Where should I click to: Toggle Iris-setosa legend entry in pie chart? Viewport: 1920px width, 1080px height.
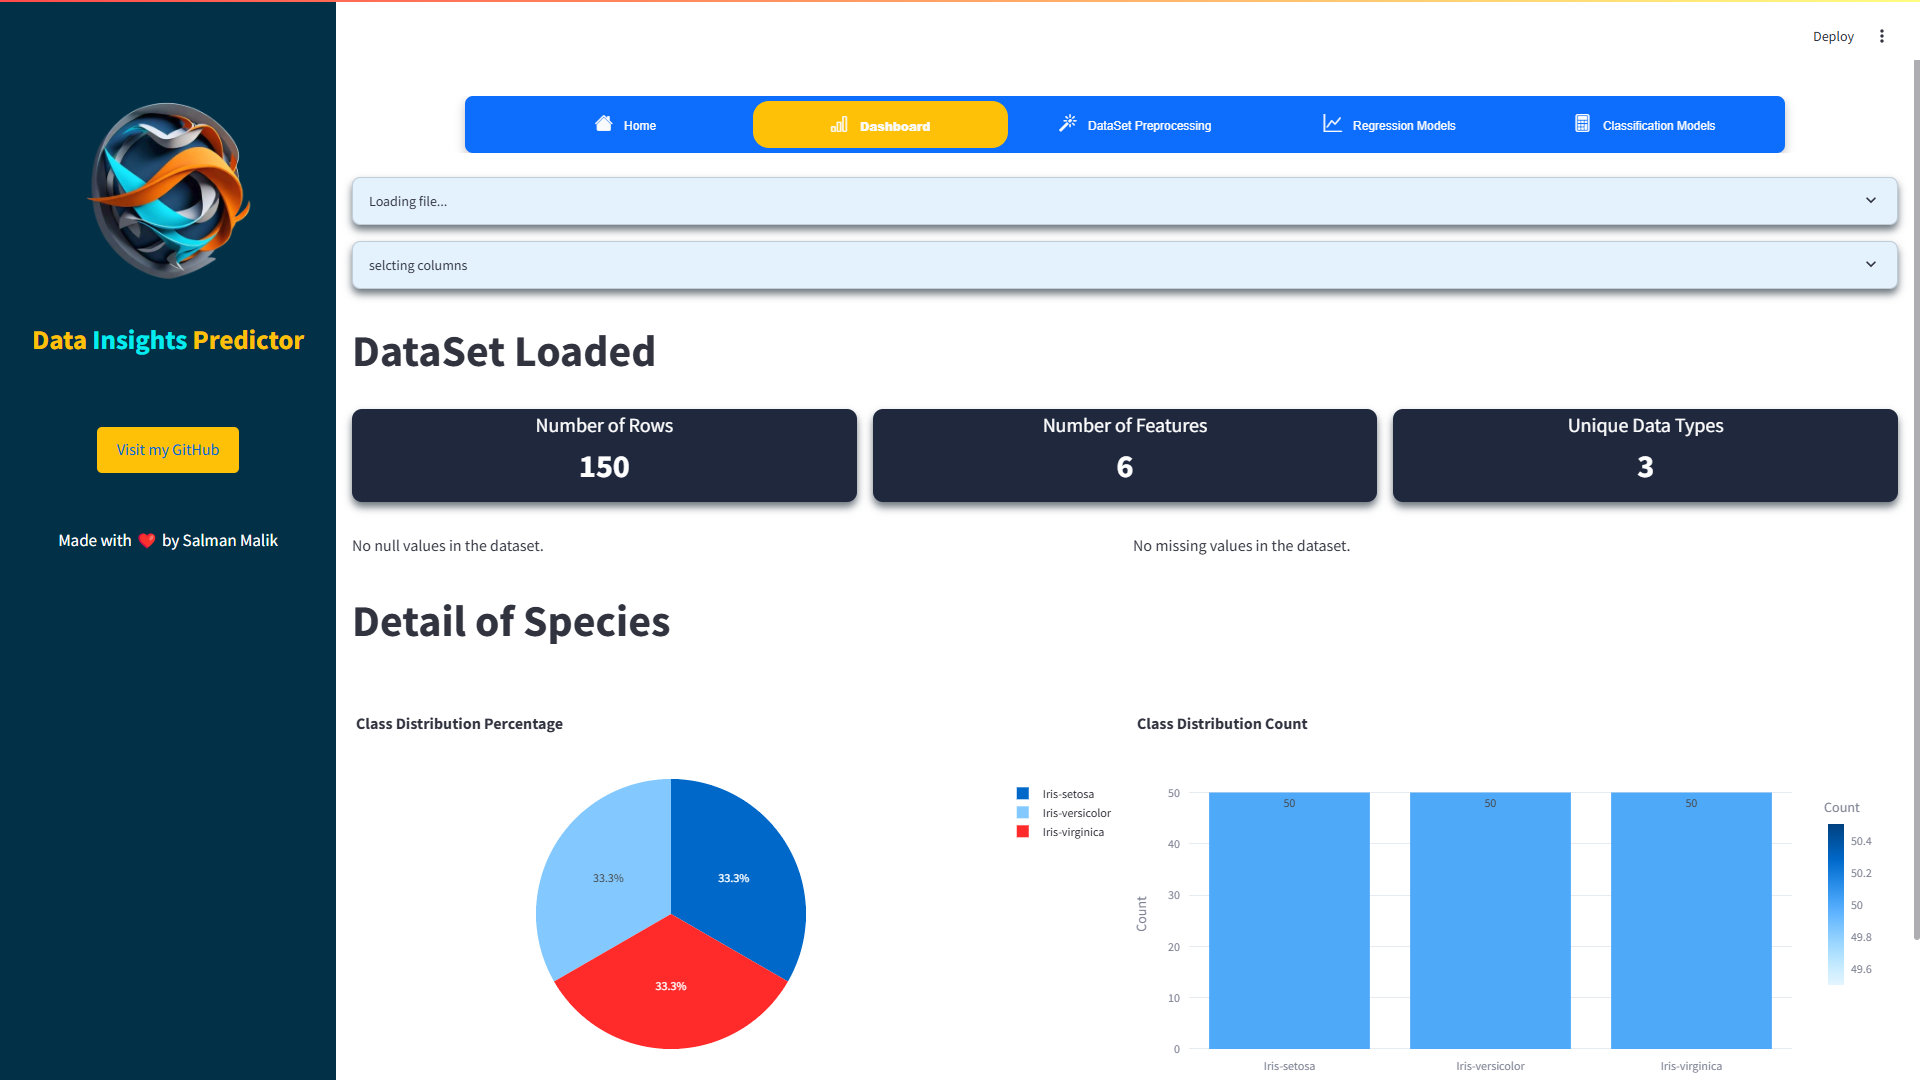coord(1067,794)
